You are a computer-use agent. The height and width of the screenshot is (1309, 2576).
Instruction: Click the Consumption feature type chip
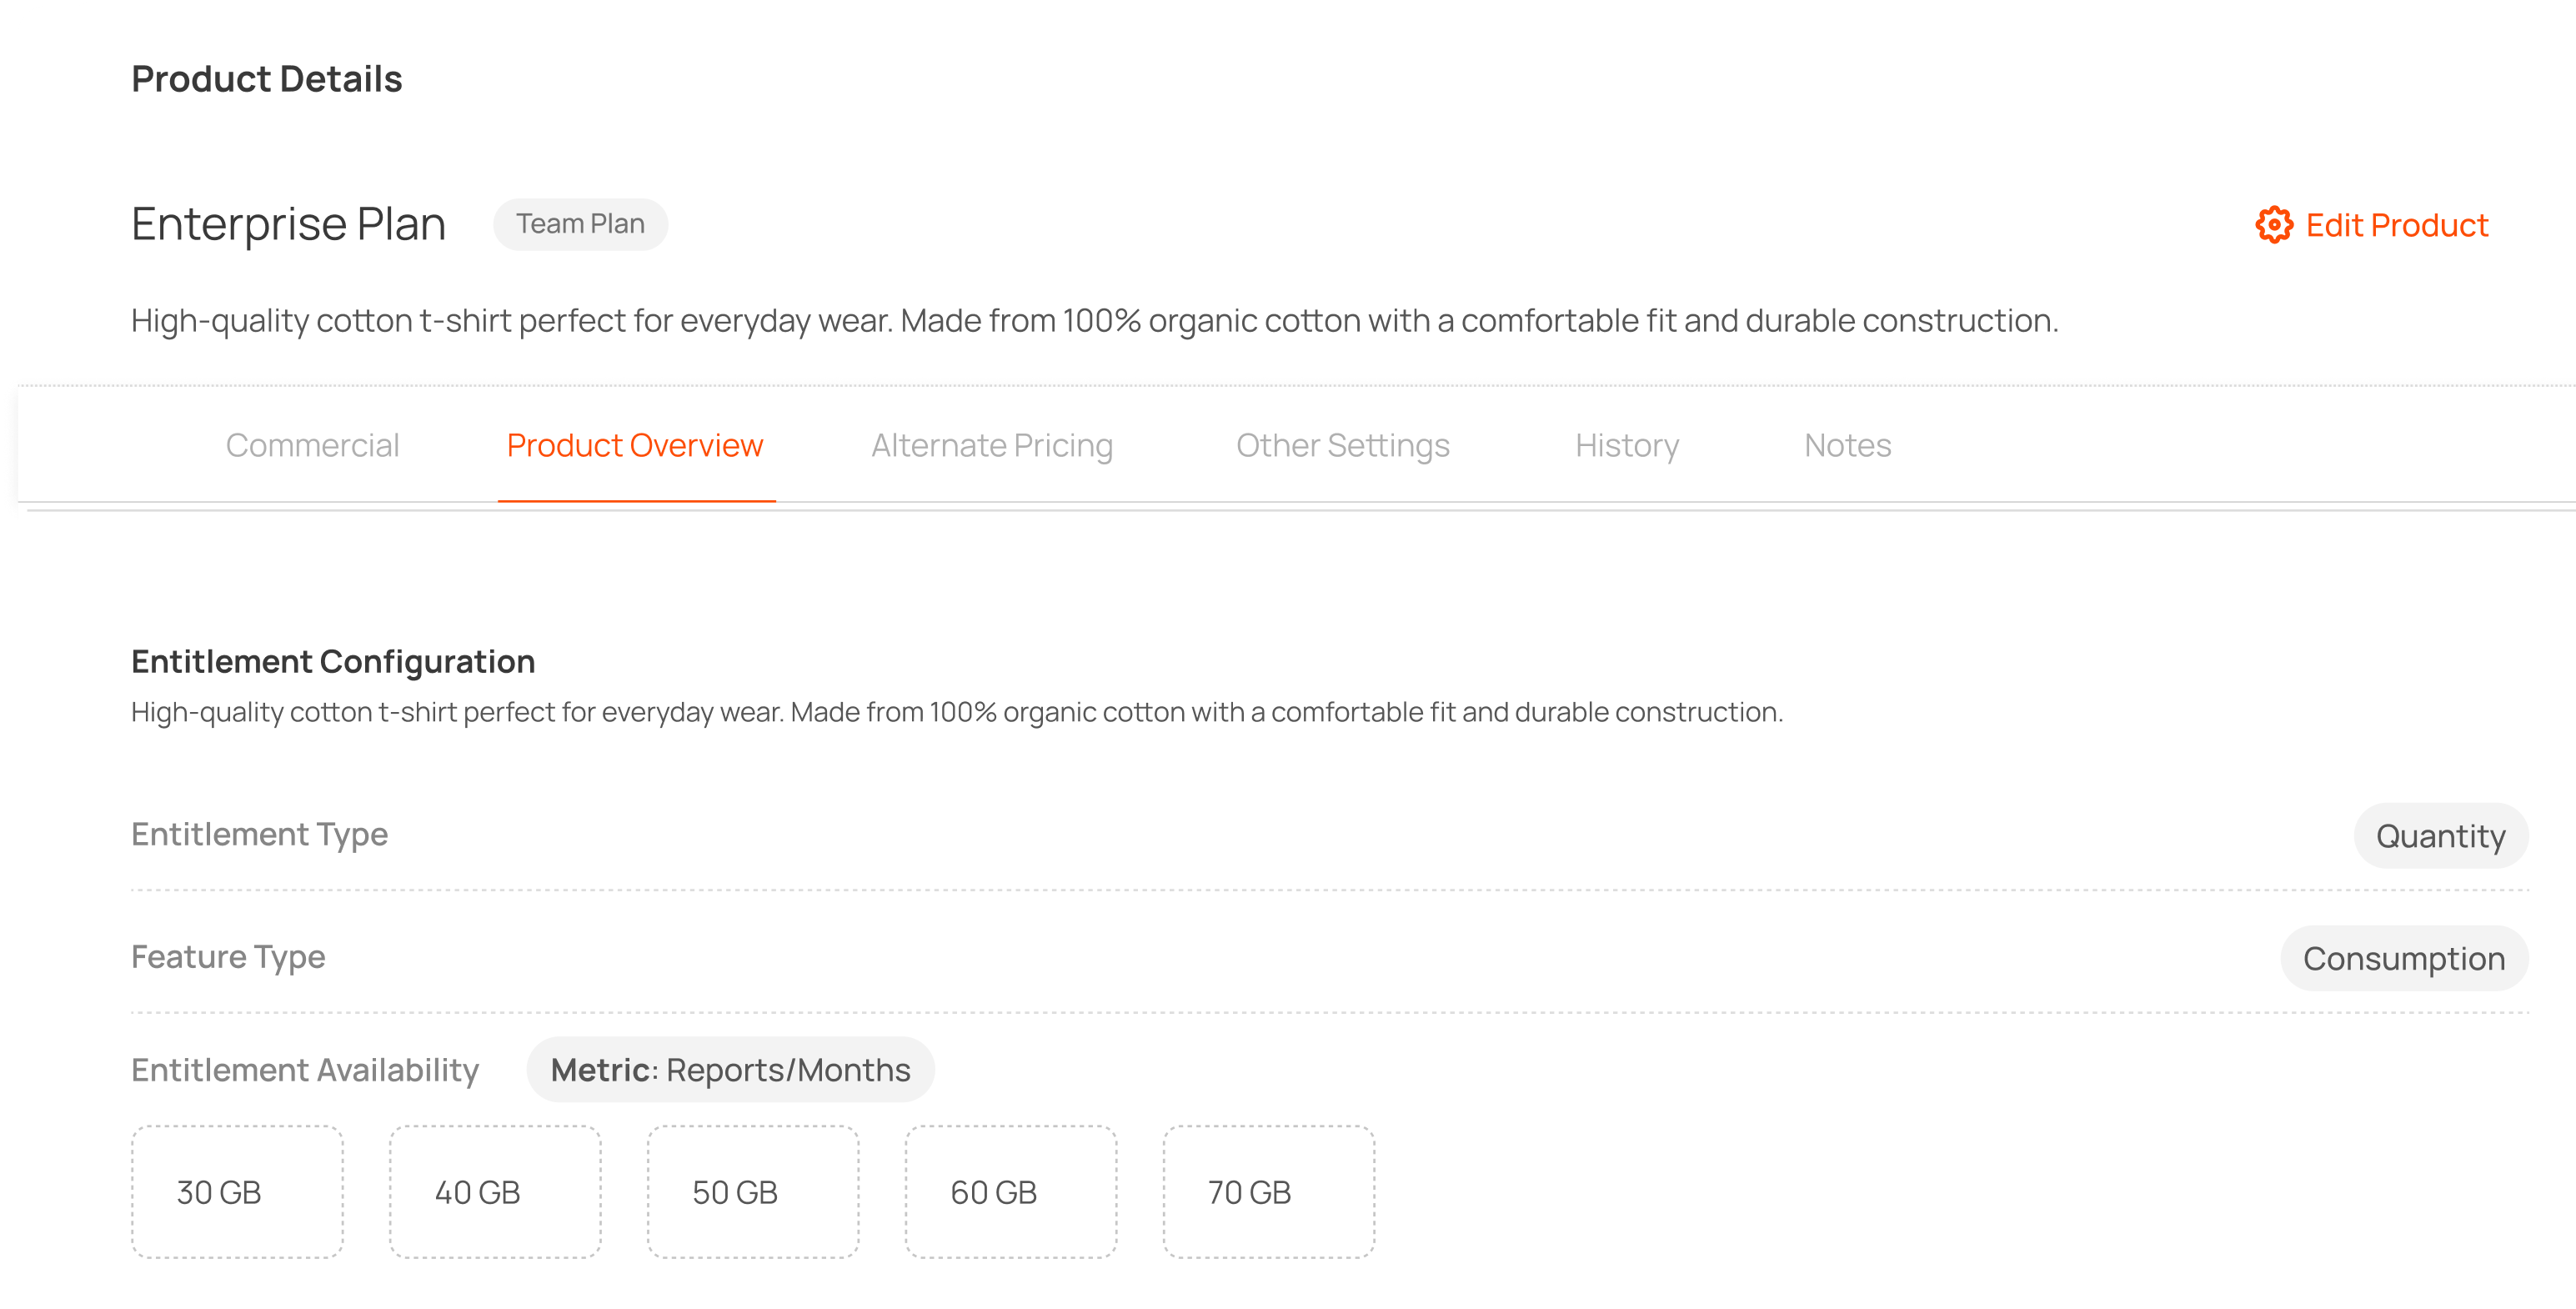click(2404, 958)
